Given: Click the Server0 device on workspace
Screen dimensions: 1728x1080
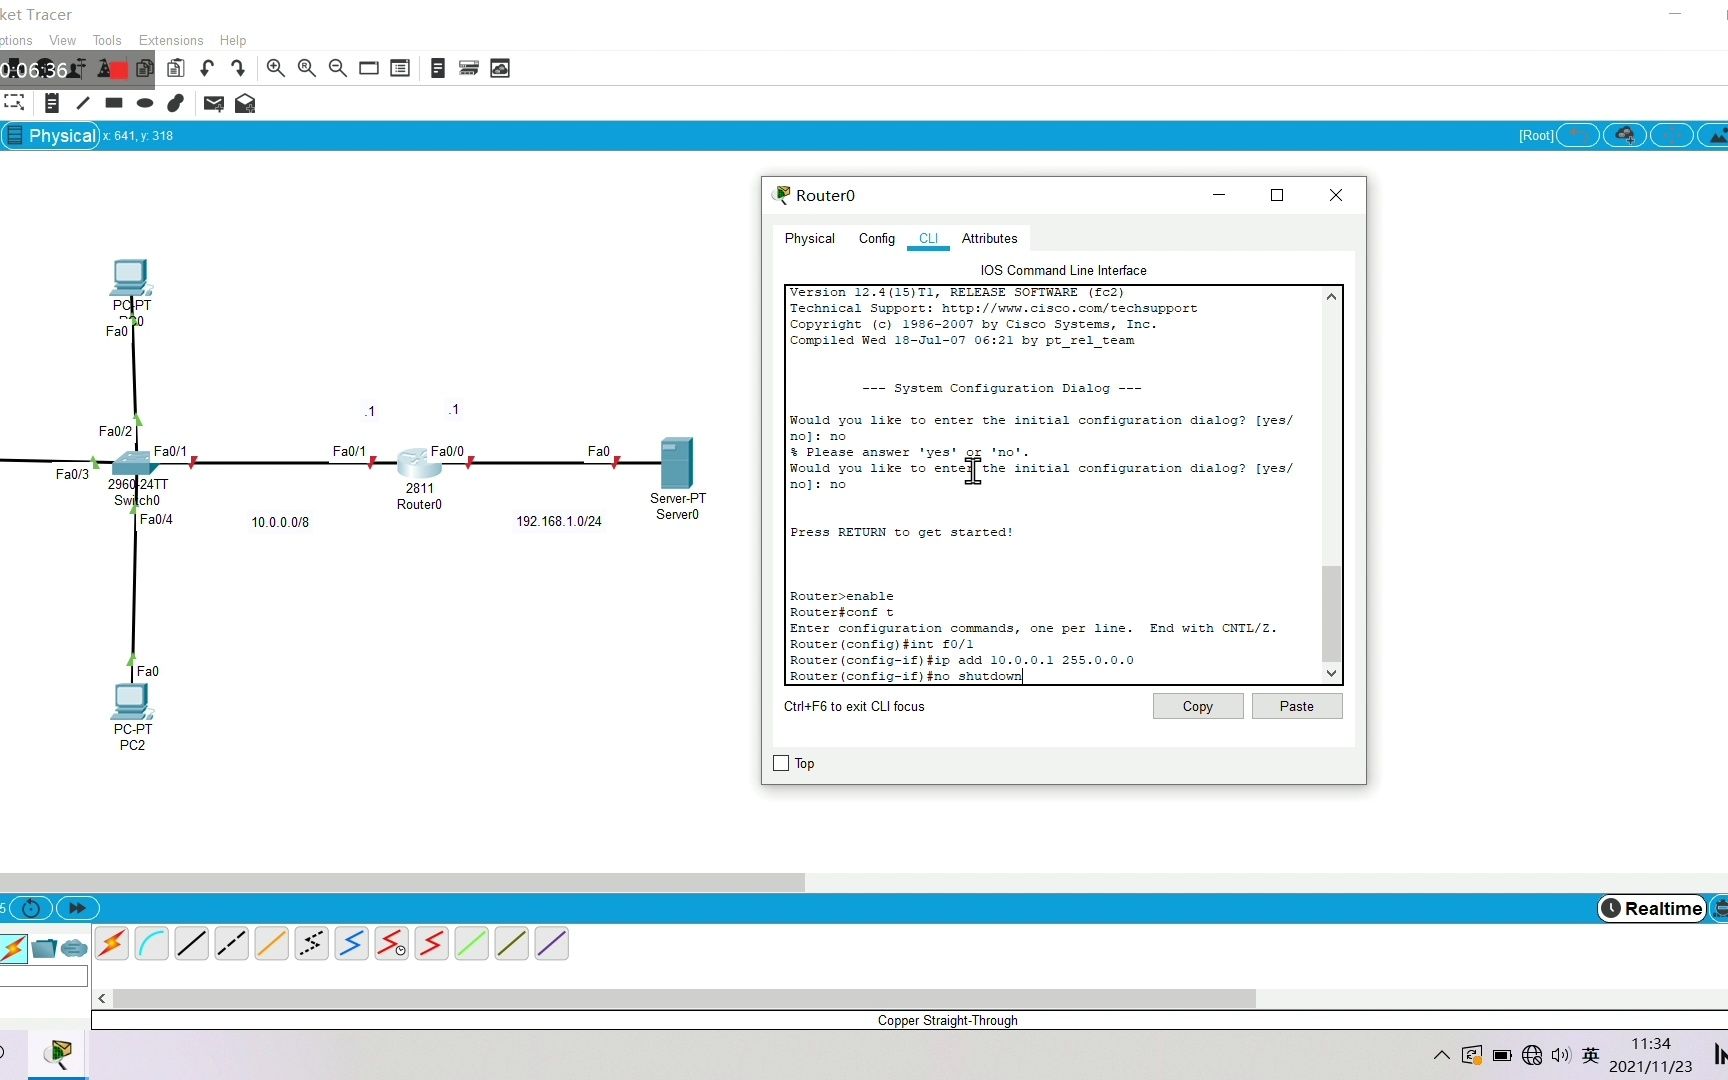Looking at the screenshot, I should click(677, 463).
